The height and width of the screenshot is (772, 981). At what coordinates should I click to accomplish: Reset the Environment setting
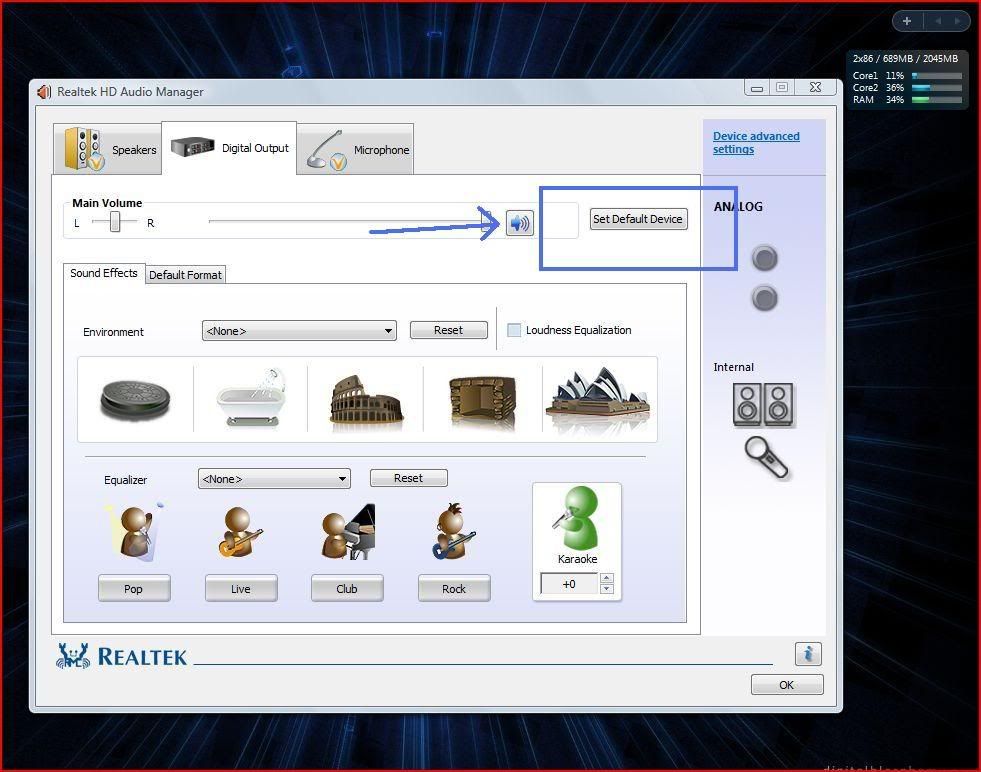point(449,330)
